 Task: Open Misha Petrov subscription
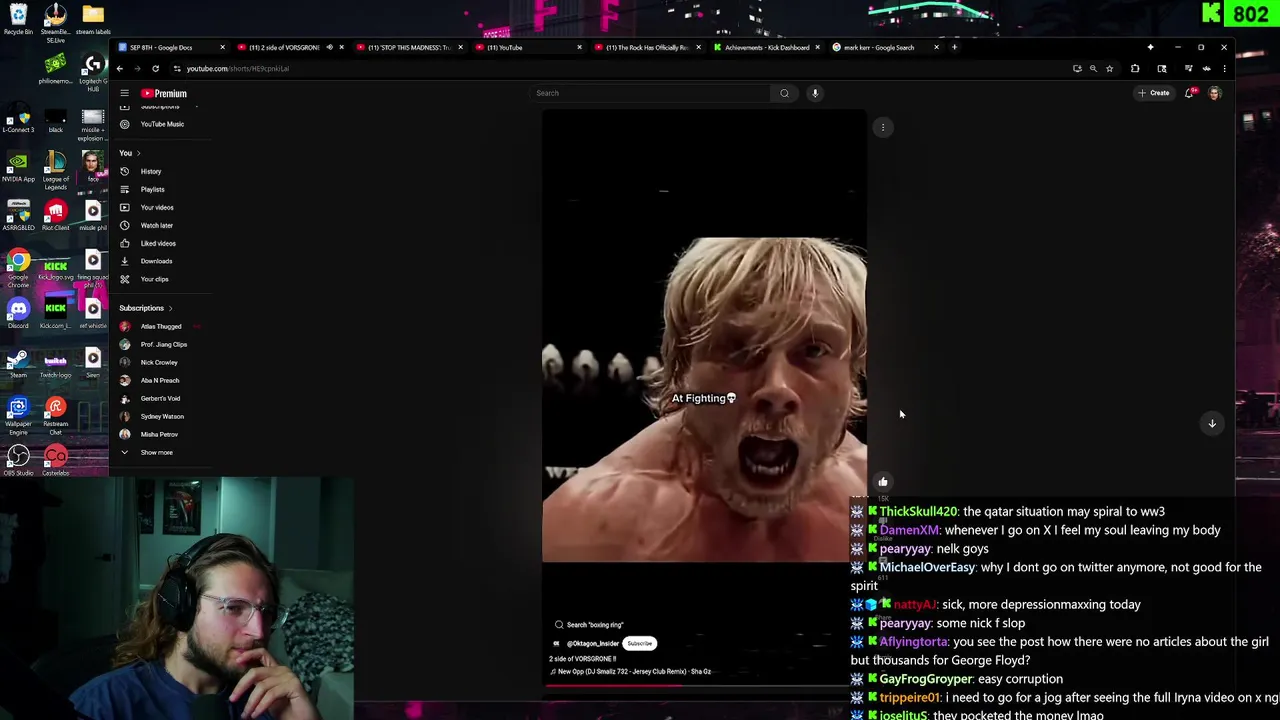[x=158, y=434]
